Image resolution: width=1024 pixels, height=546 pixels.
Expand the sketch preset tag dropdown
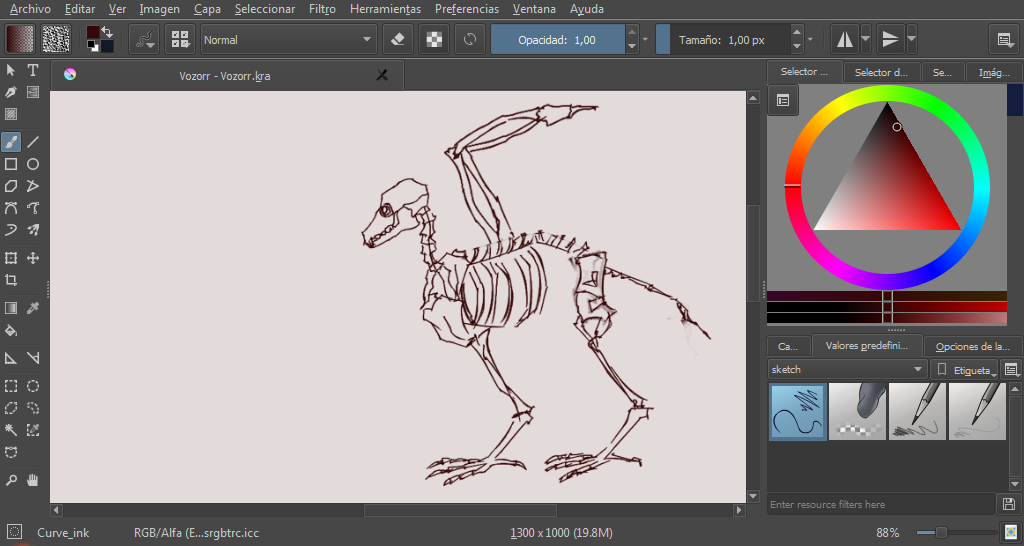click(x=847, y=370)
